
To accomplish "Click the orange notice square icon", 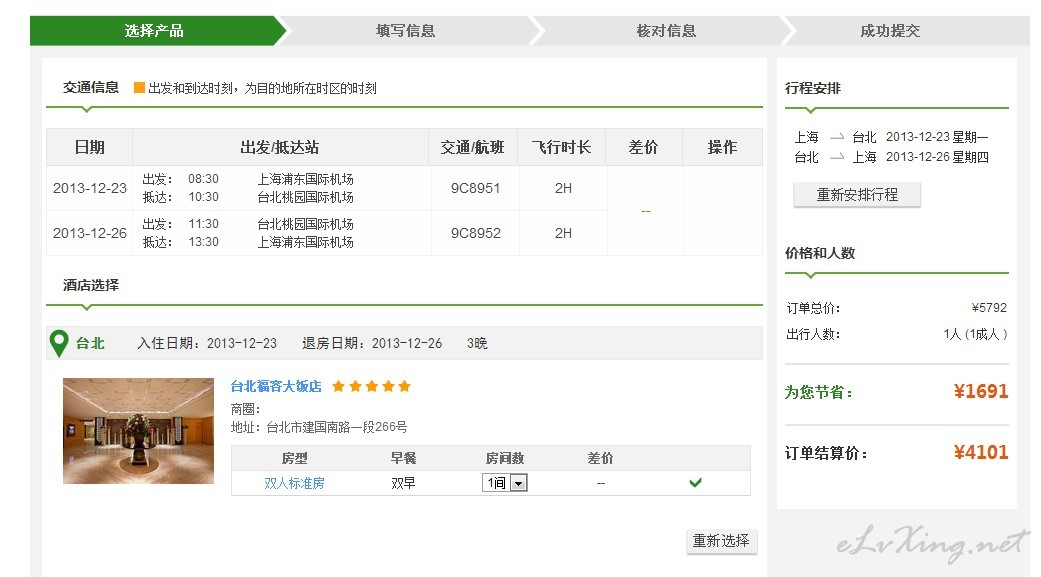I will coord(139,88).
